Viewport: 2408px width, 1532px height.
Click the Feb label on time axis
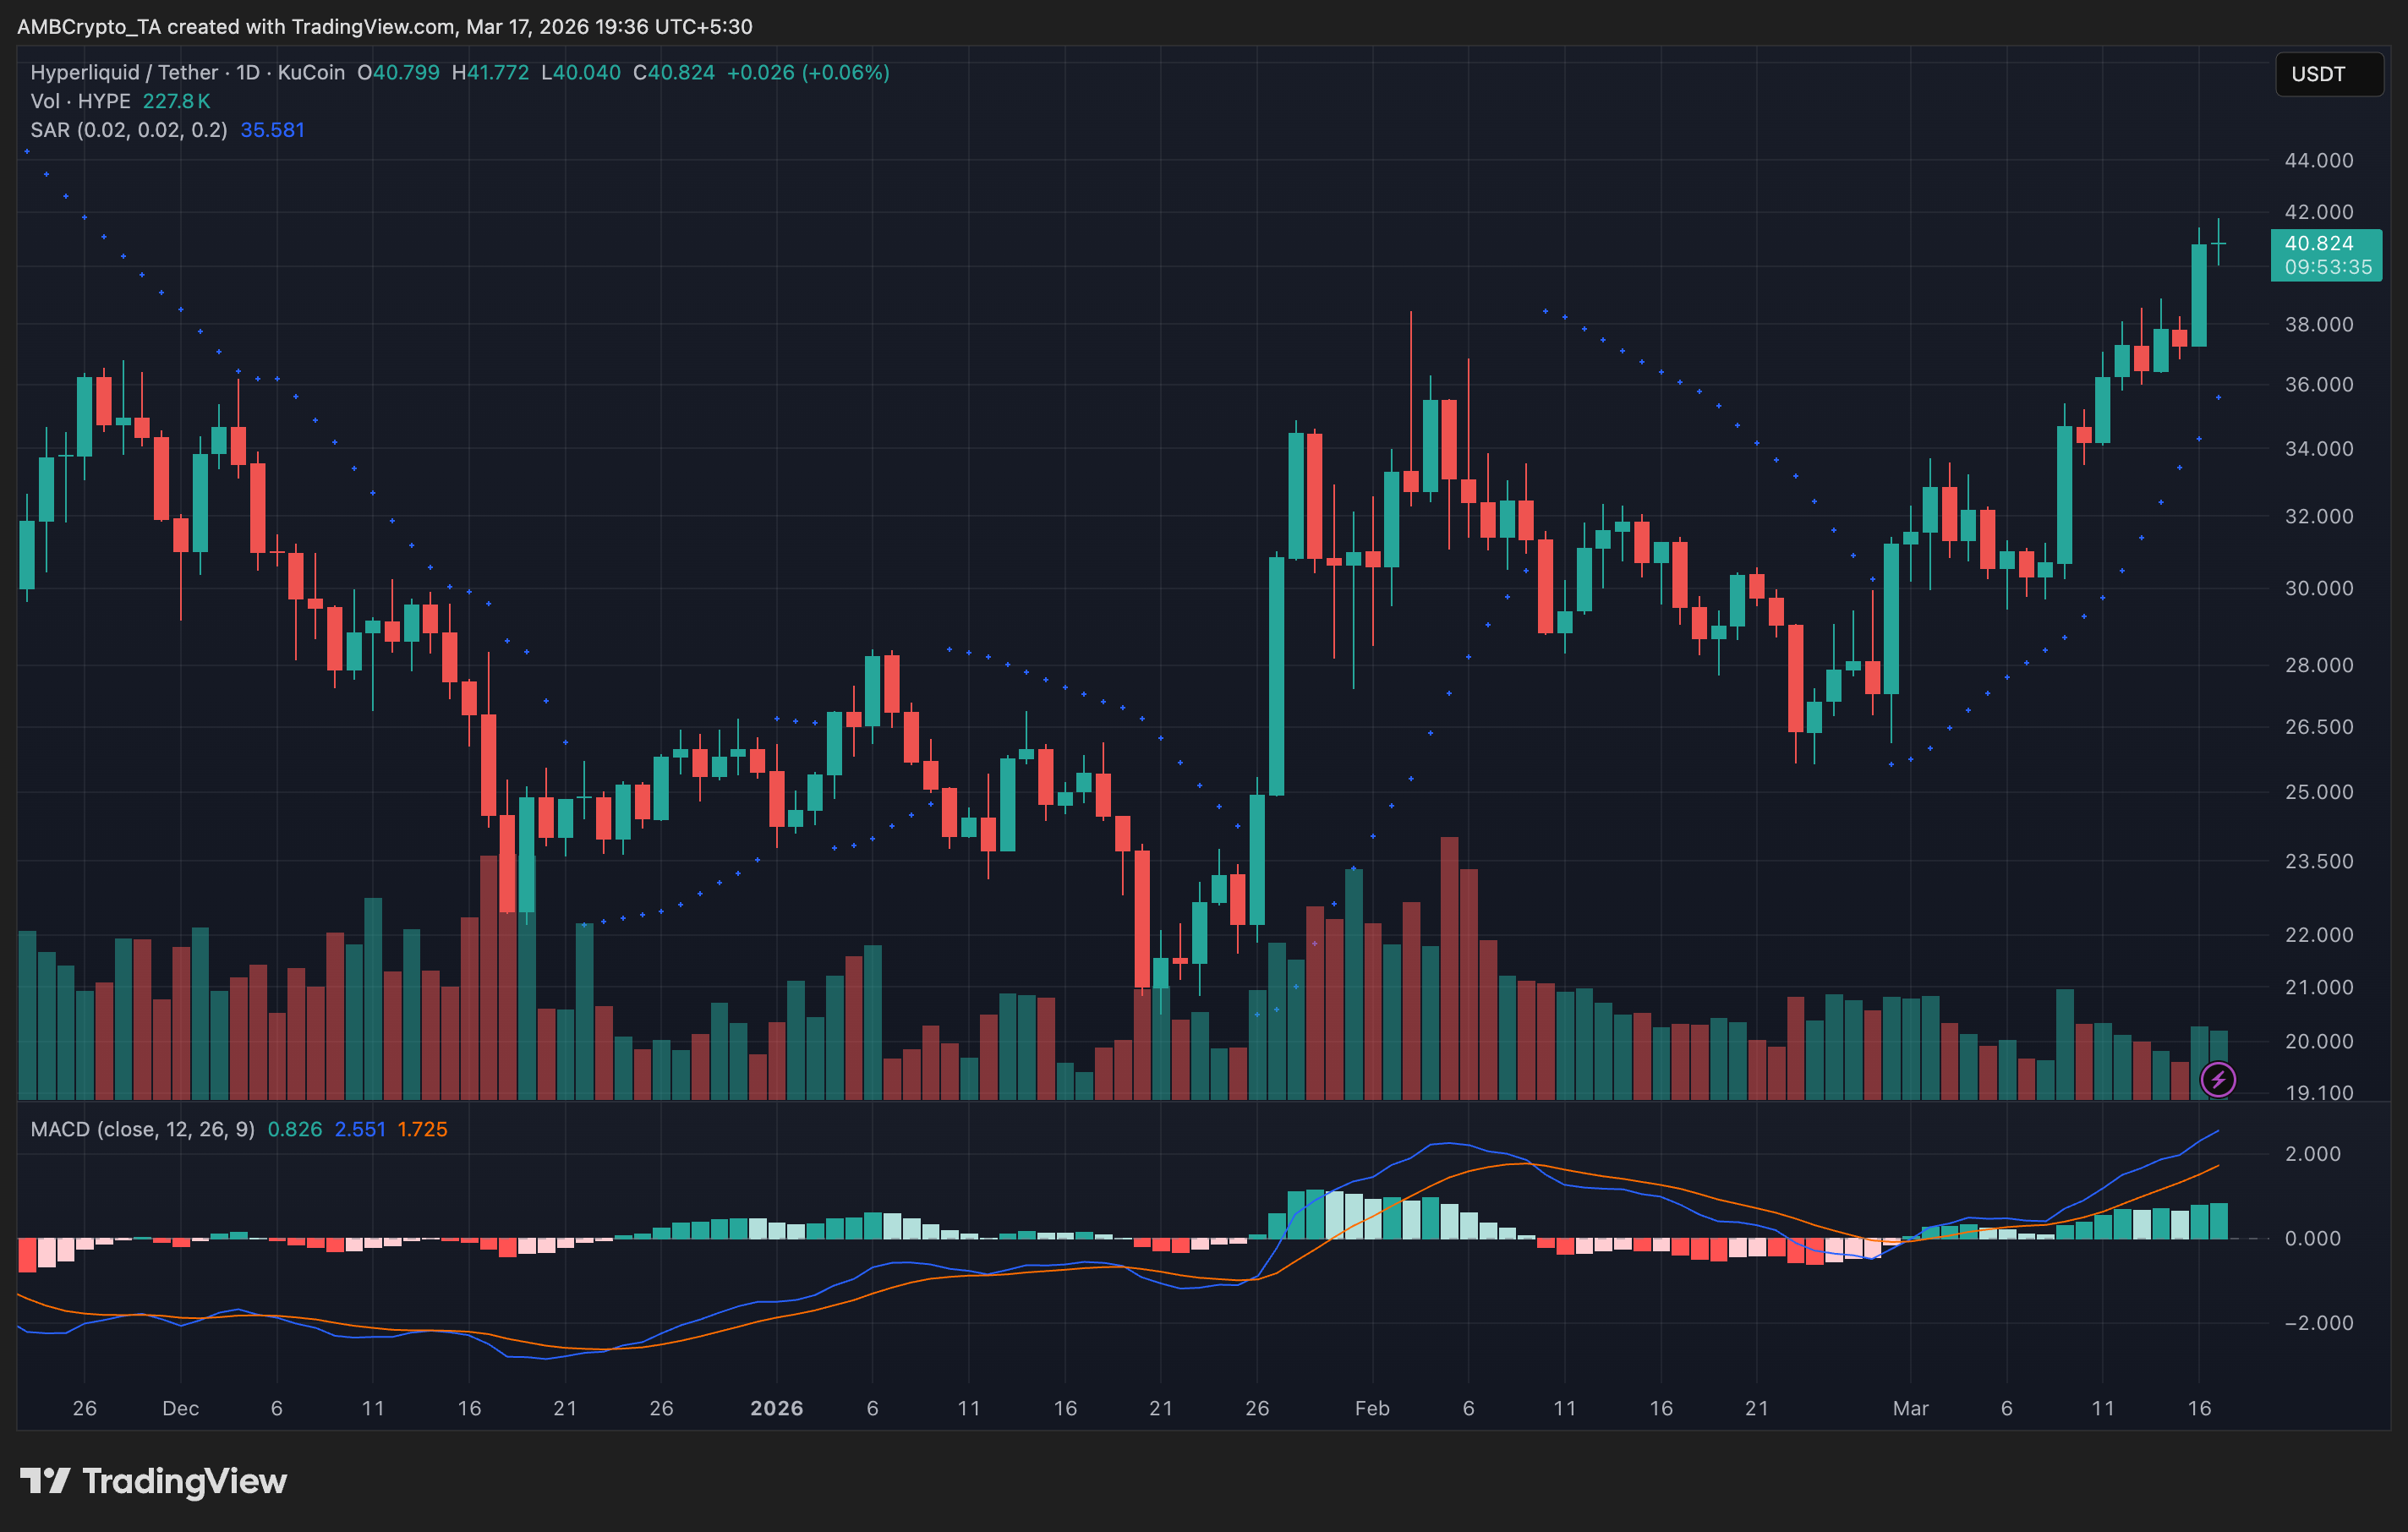pos(1371,1408)
